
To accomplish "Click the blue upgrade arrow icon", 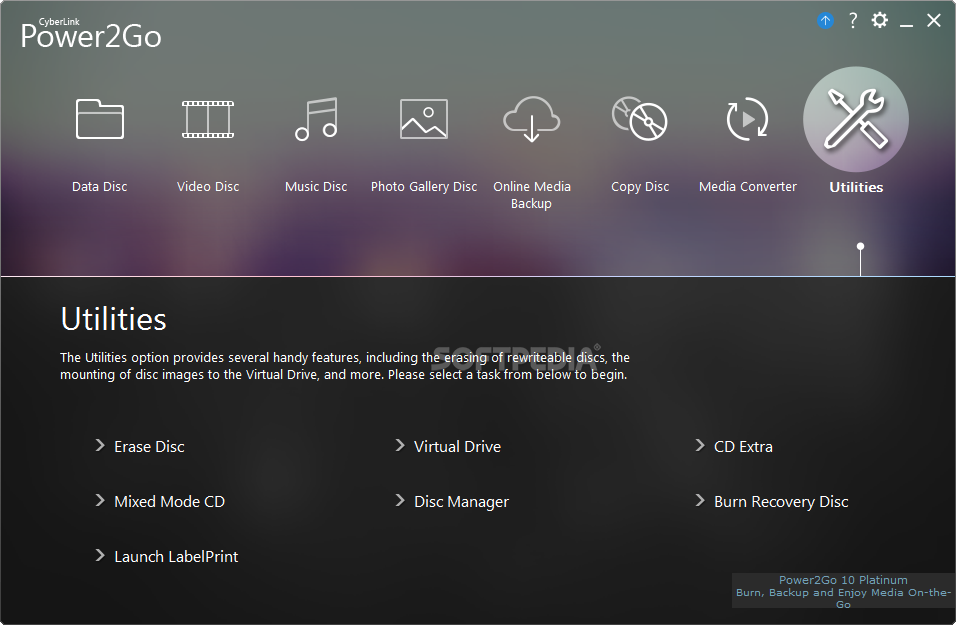I will pos(826,21).
